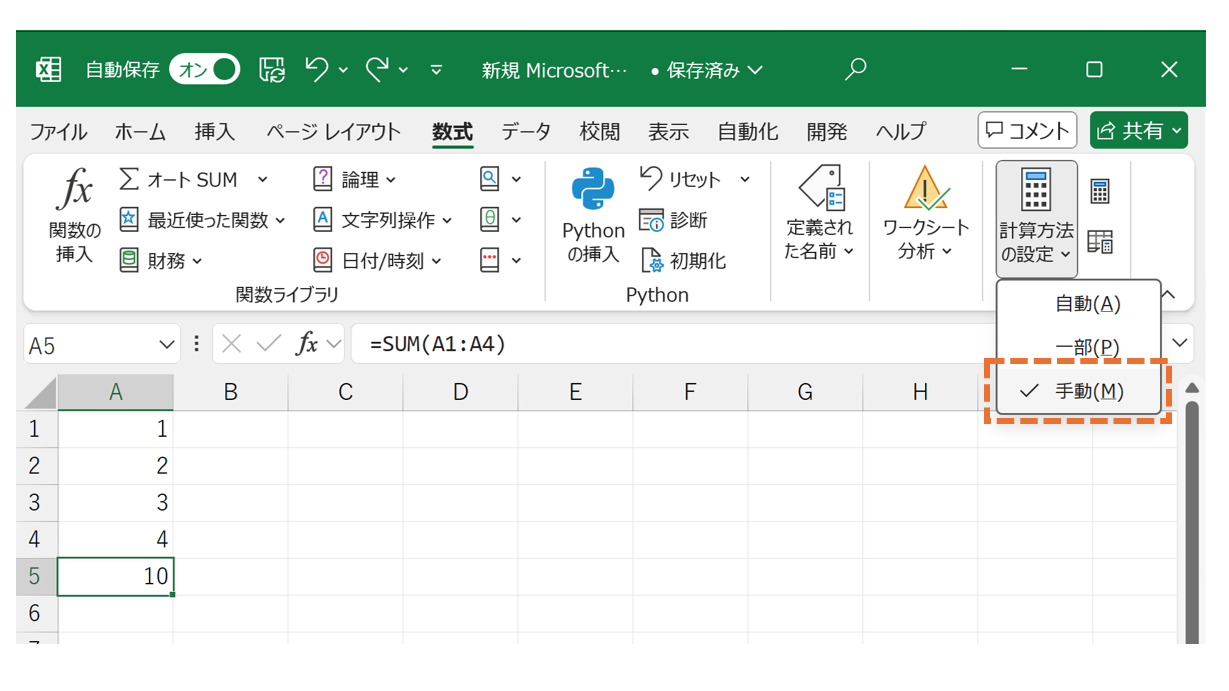Image resolution: width=1229 pixels, height=691 pixels.
Task: Click the Undo arrow
Action: 317,69
